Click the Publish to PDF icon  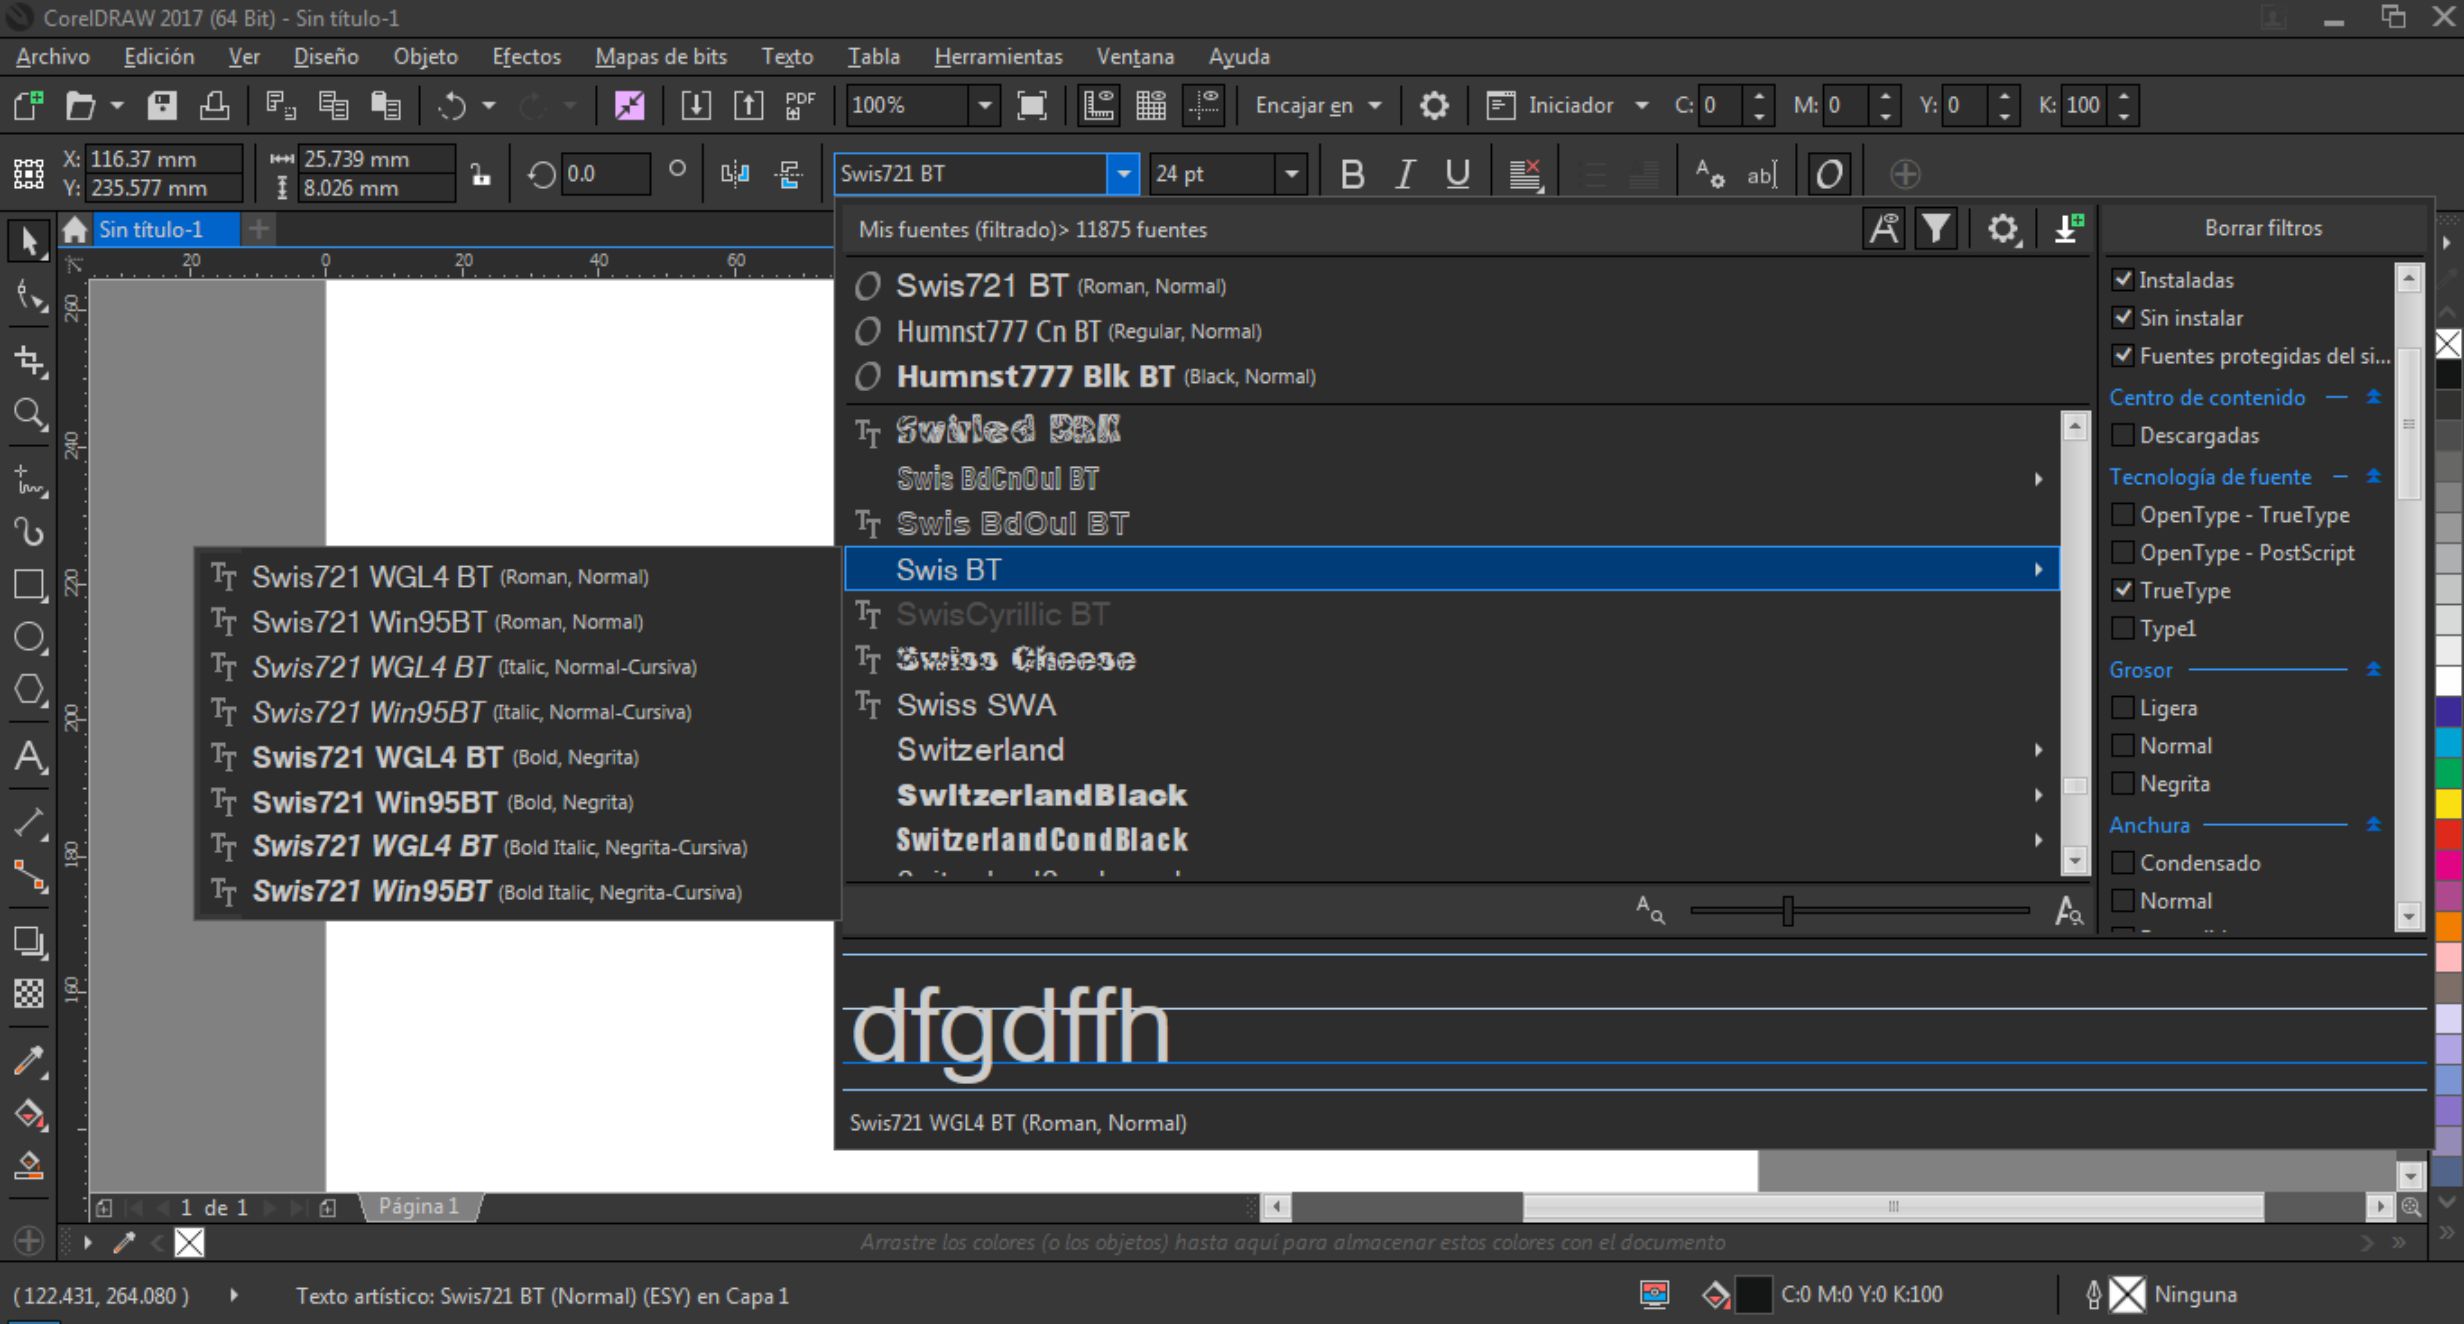(800, 105)
